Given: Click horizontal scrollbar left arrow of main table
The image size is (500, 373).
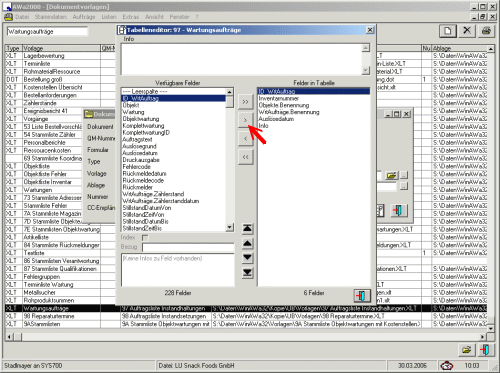Looking at the screenshot, I should pos(9,337).
